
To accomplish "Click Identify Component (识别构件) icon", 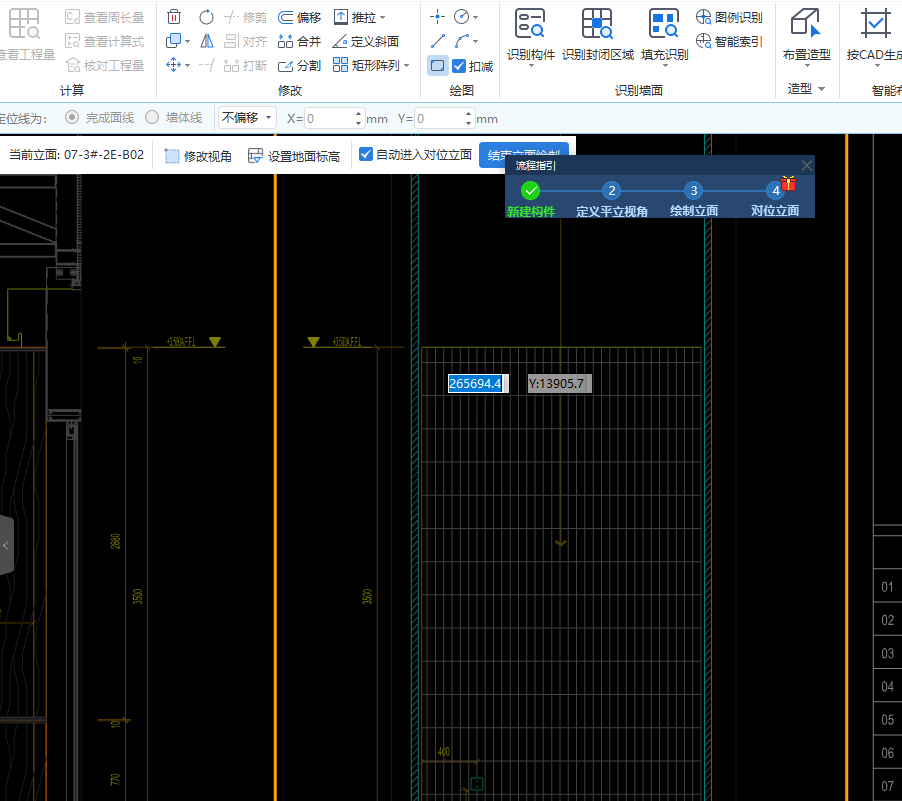I will 530,24.
